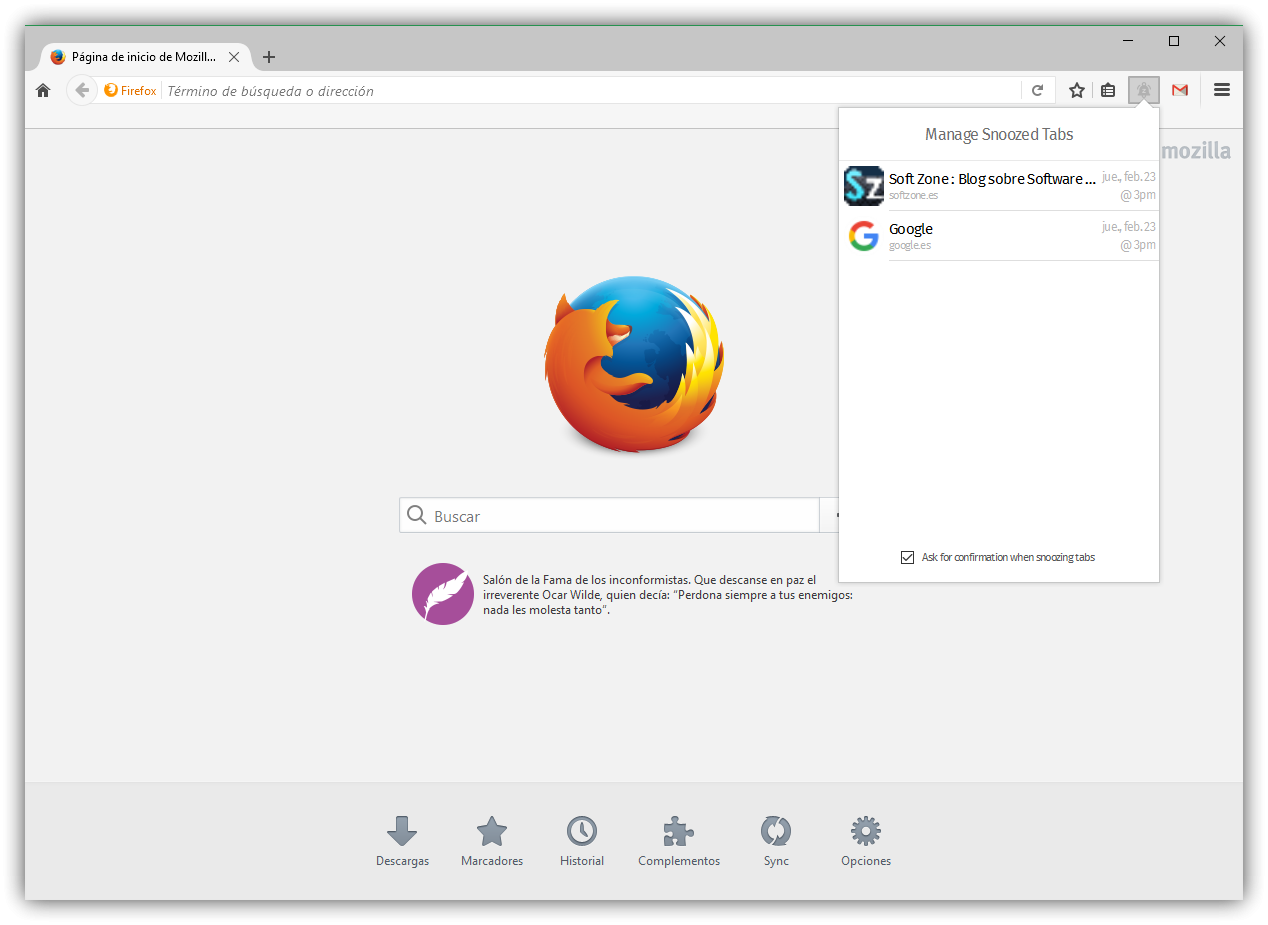Click the Soft Zone favicon thumbnail

point(864,186)
